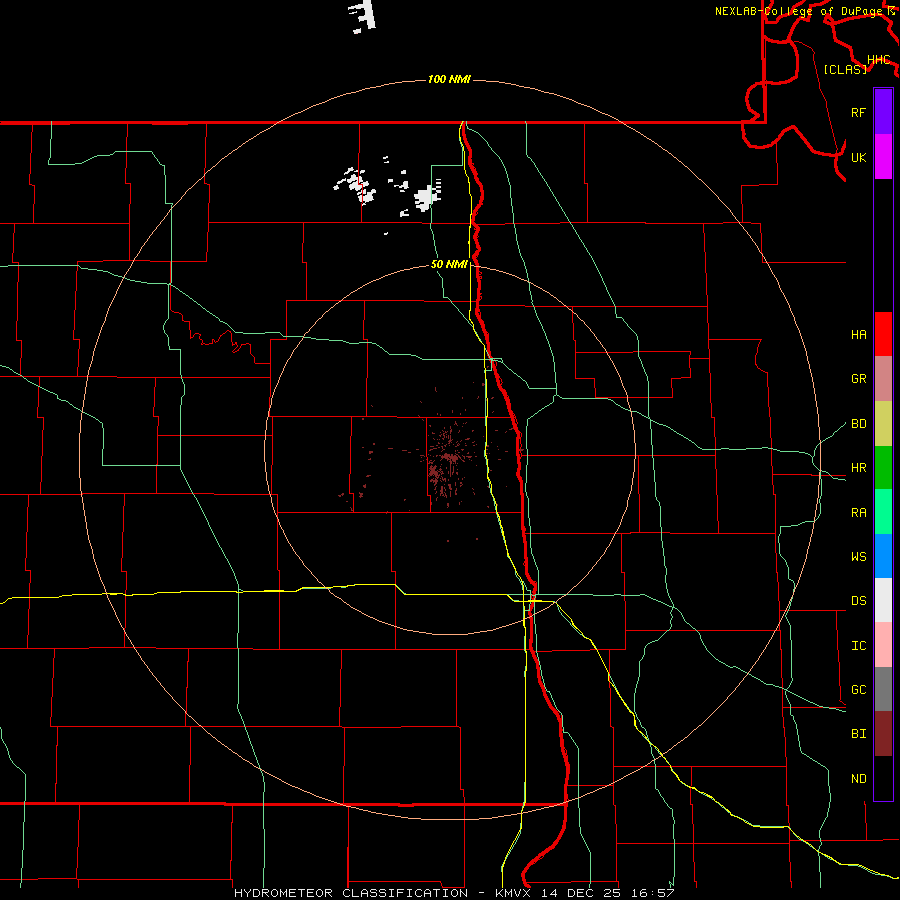Click the 50 NMI range ring label
This screenshot has height=900, width=900.
[449, 265]
